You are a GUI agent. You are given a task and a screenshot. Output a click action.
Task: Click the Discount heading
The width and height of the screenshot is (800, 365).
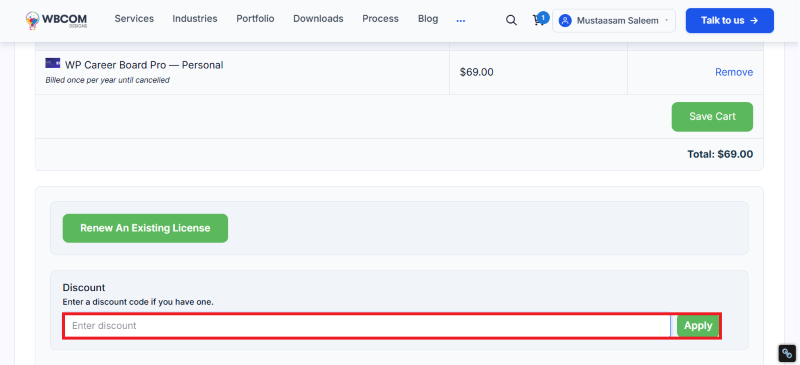[x=84, y=288]
